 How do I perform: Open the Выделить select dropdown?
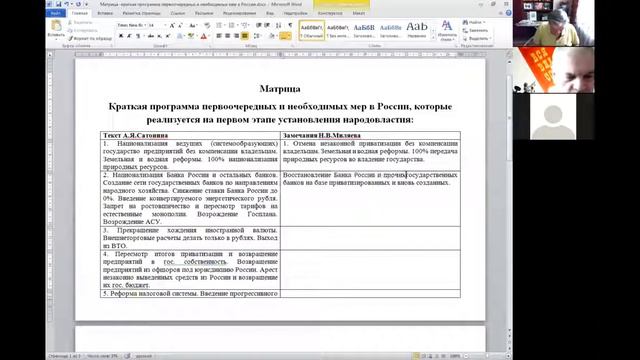click(x=476, y=38)
